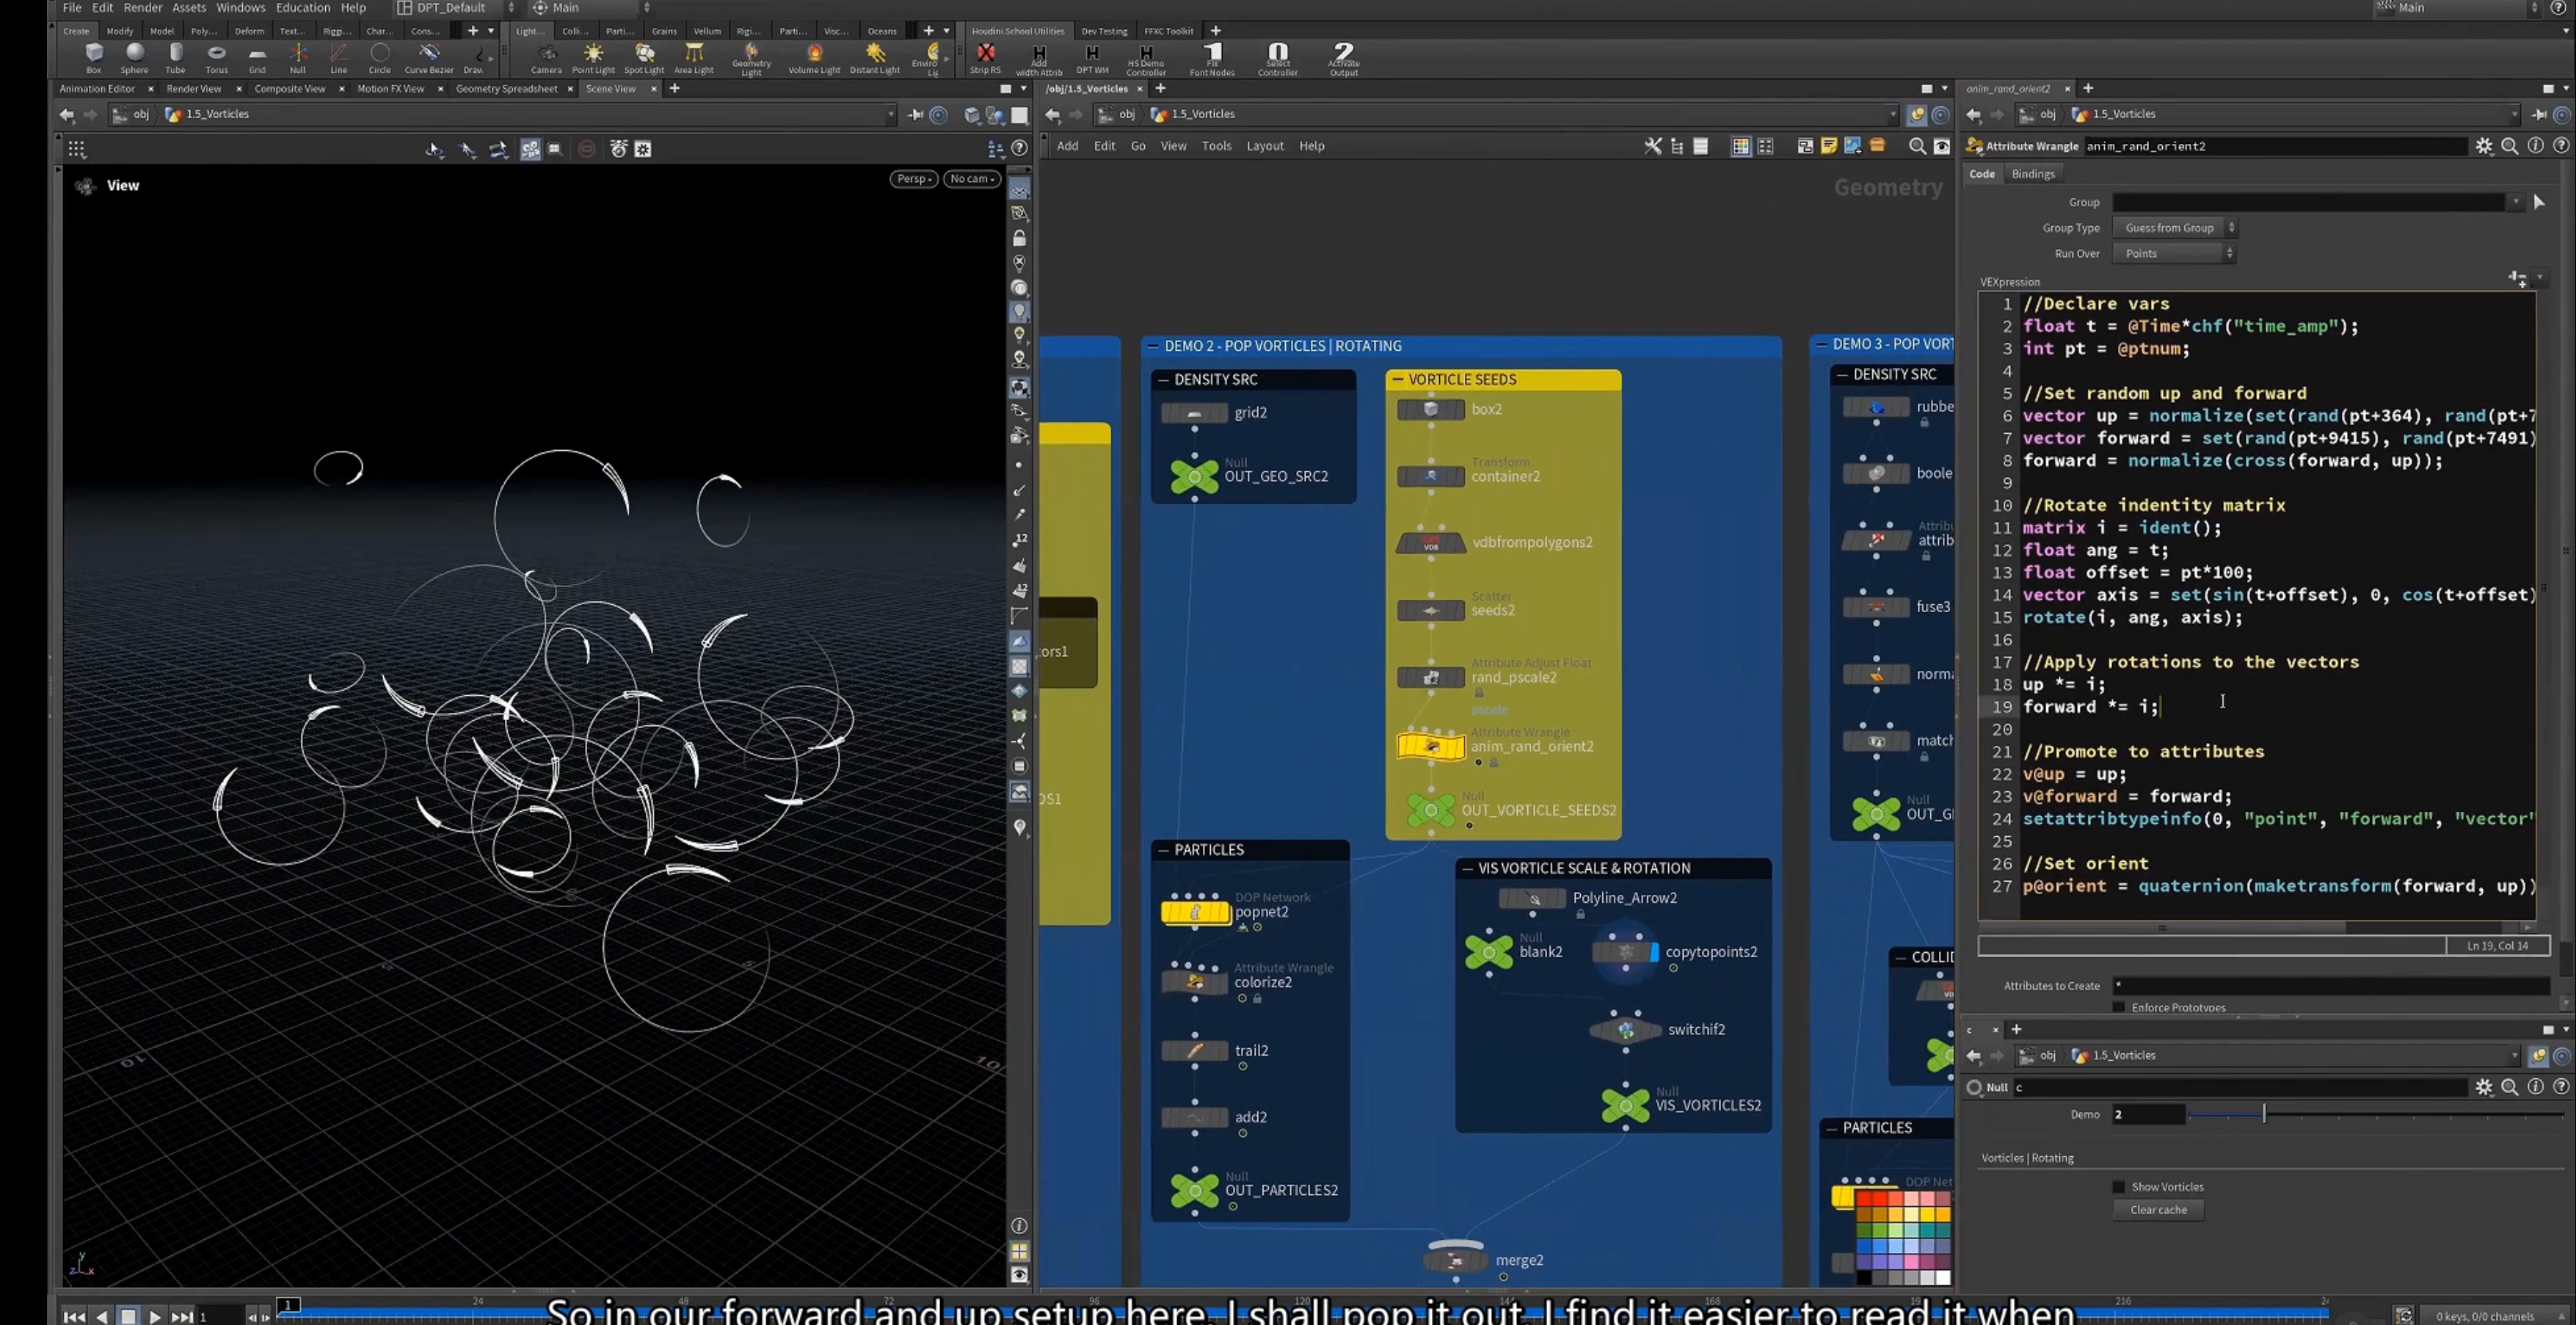
Task: Enable the Show Vorticles checkbox
Action: pos(2118,1186)
